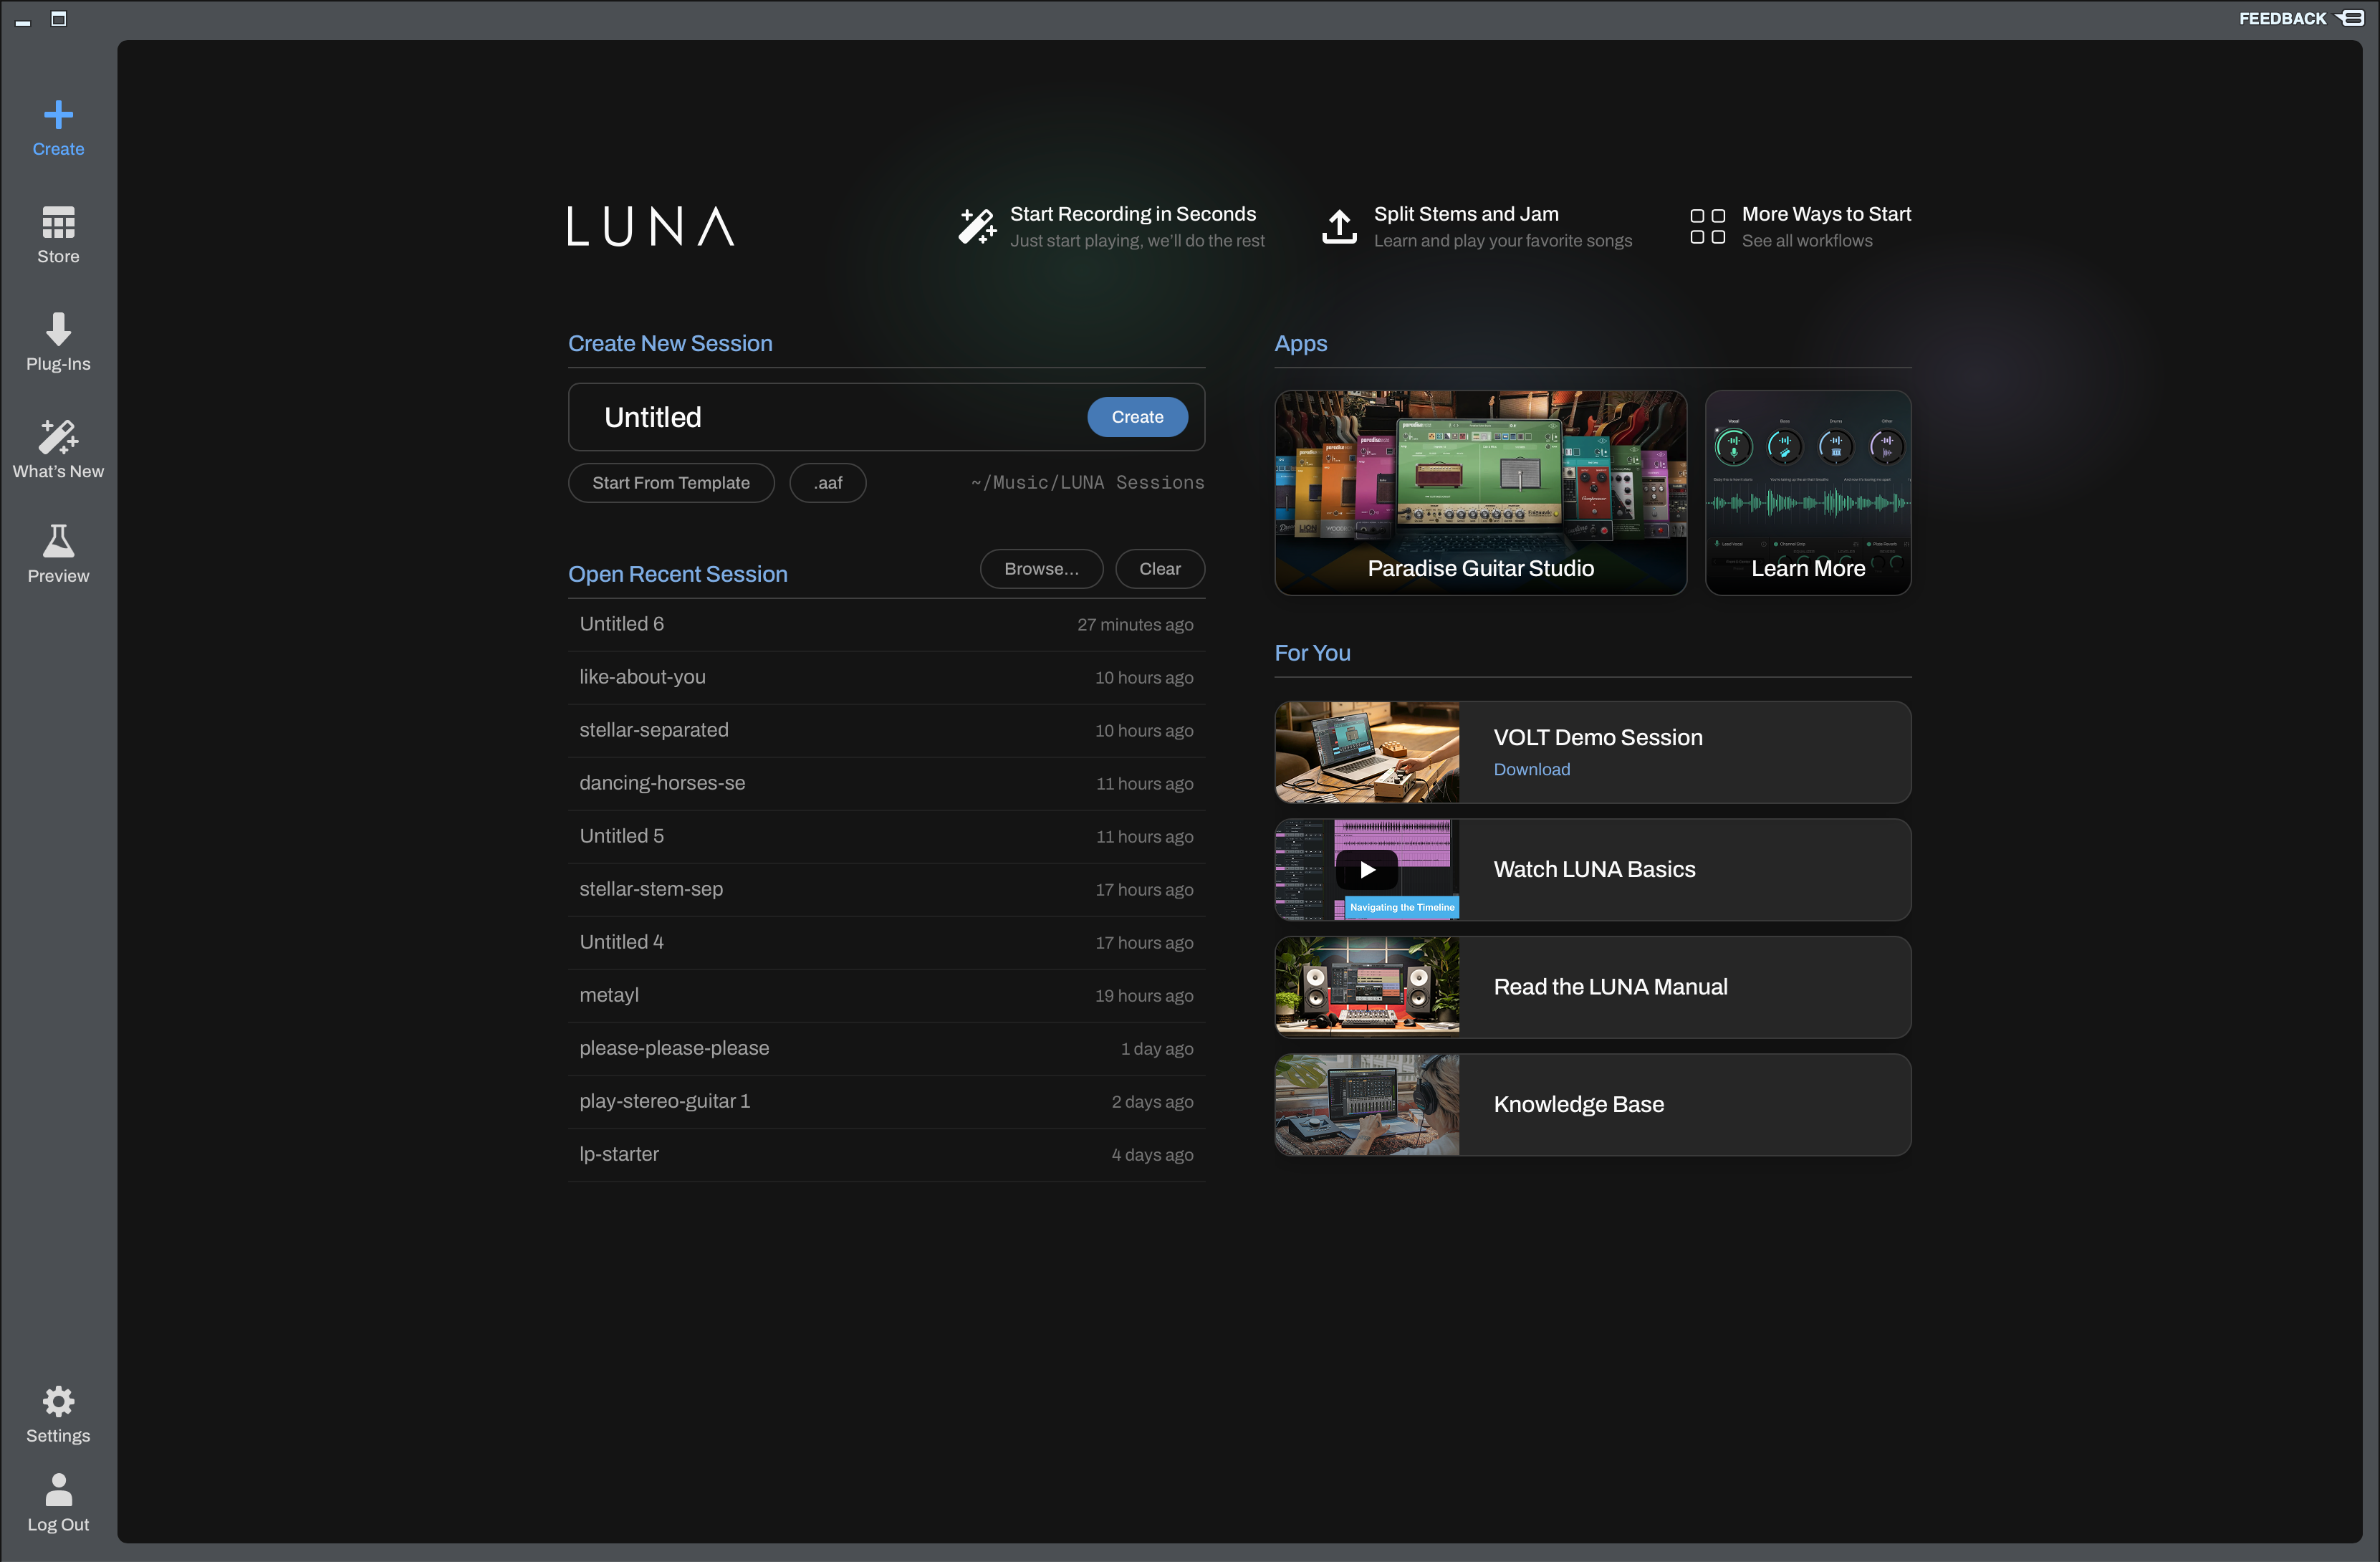Open recent session stellar-stem-sep
Viewport: 2380px width, 1562px height.
pos(886,890)
